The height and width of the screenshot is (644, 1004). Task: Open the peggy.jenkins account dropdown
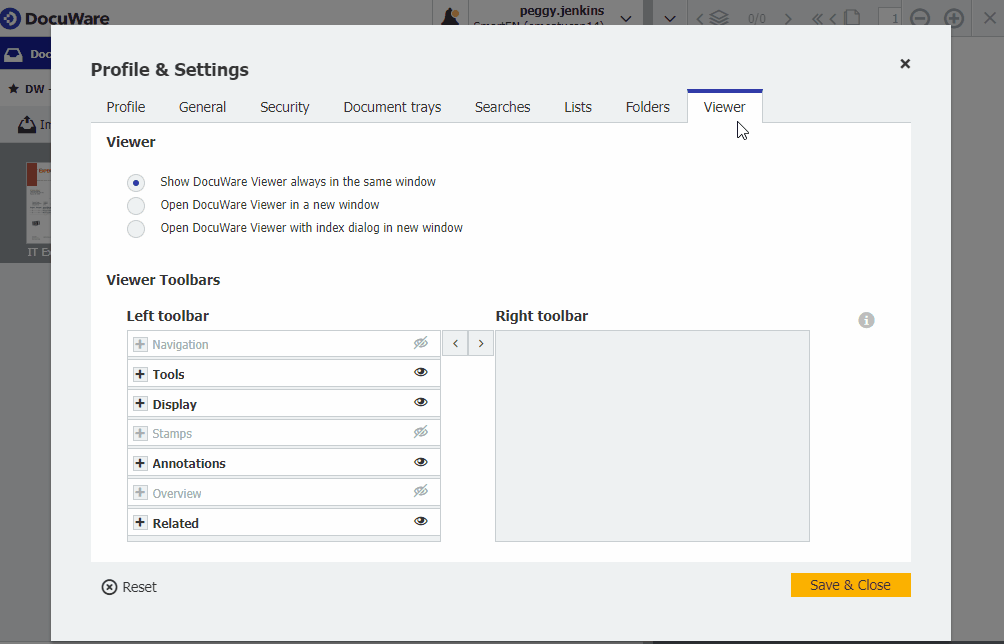626,17
